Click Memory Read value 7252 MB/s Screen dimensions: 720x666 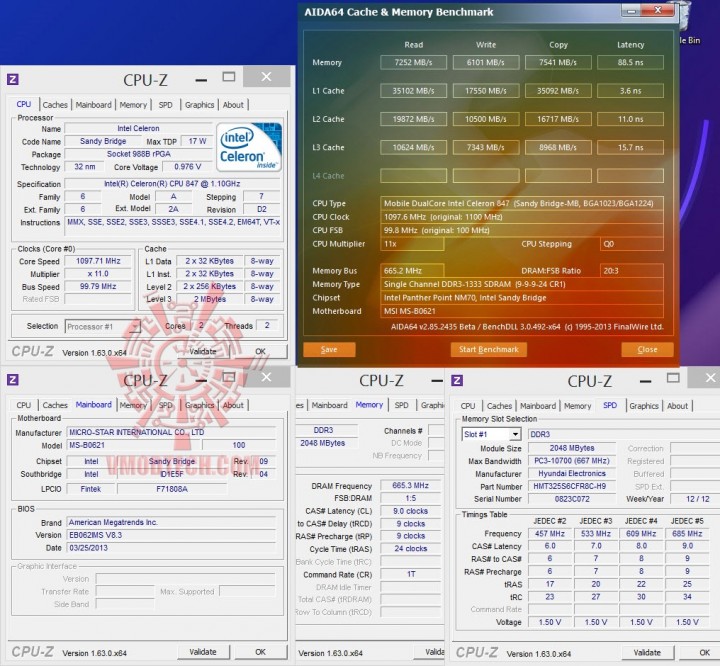(413, 62)
